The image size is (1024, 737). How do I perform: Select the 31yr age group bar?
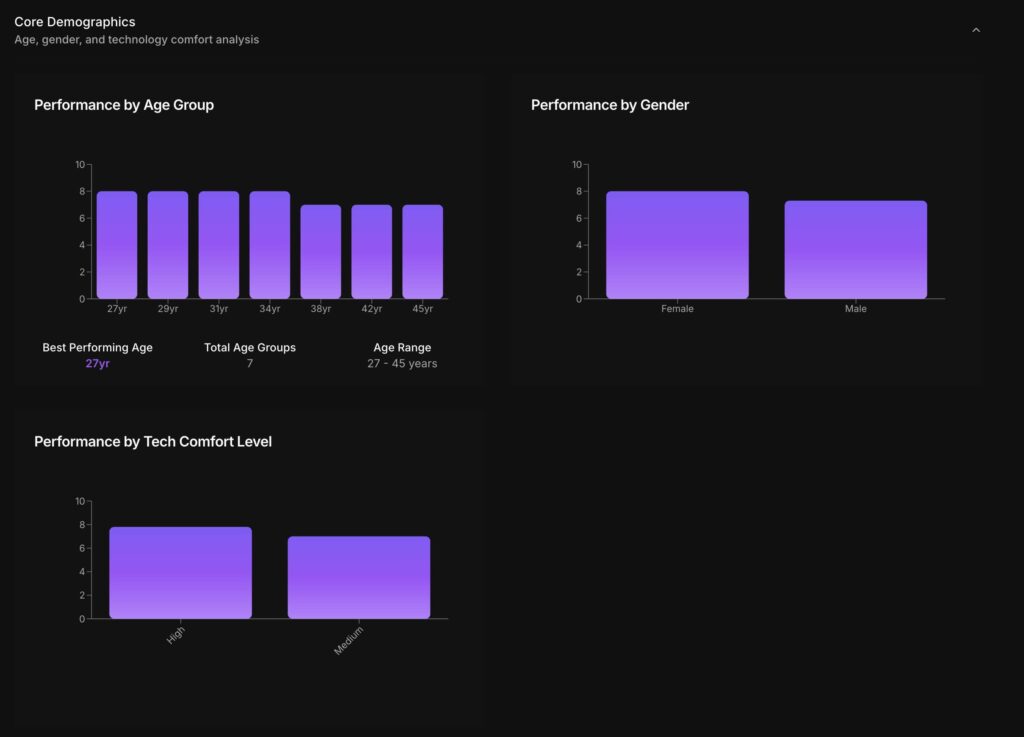click(219, 245)
